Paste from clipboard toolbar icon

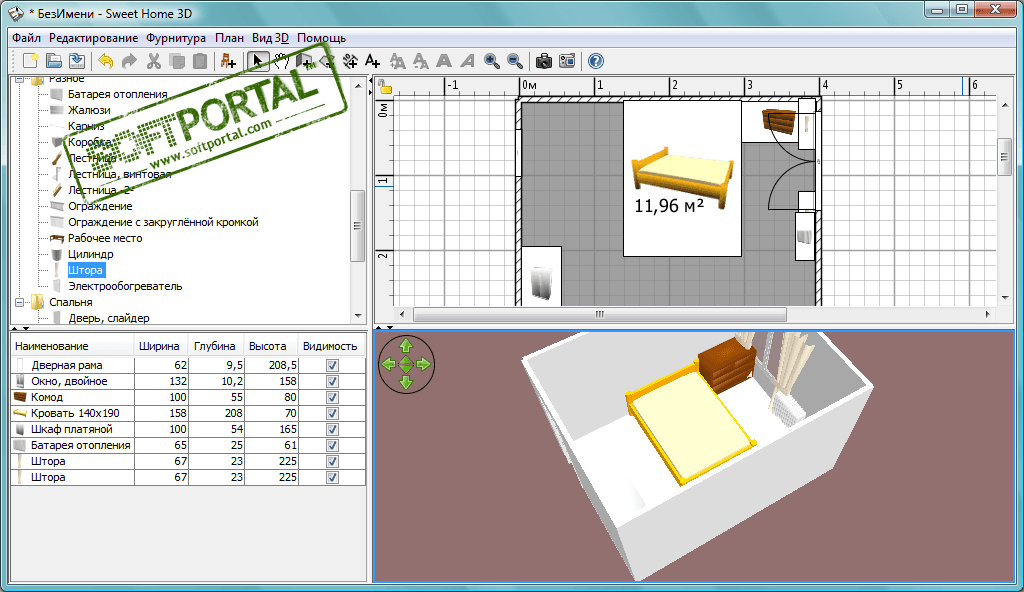[x=200, y=61]
